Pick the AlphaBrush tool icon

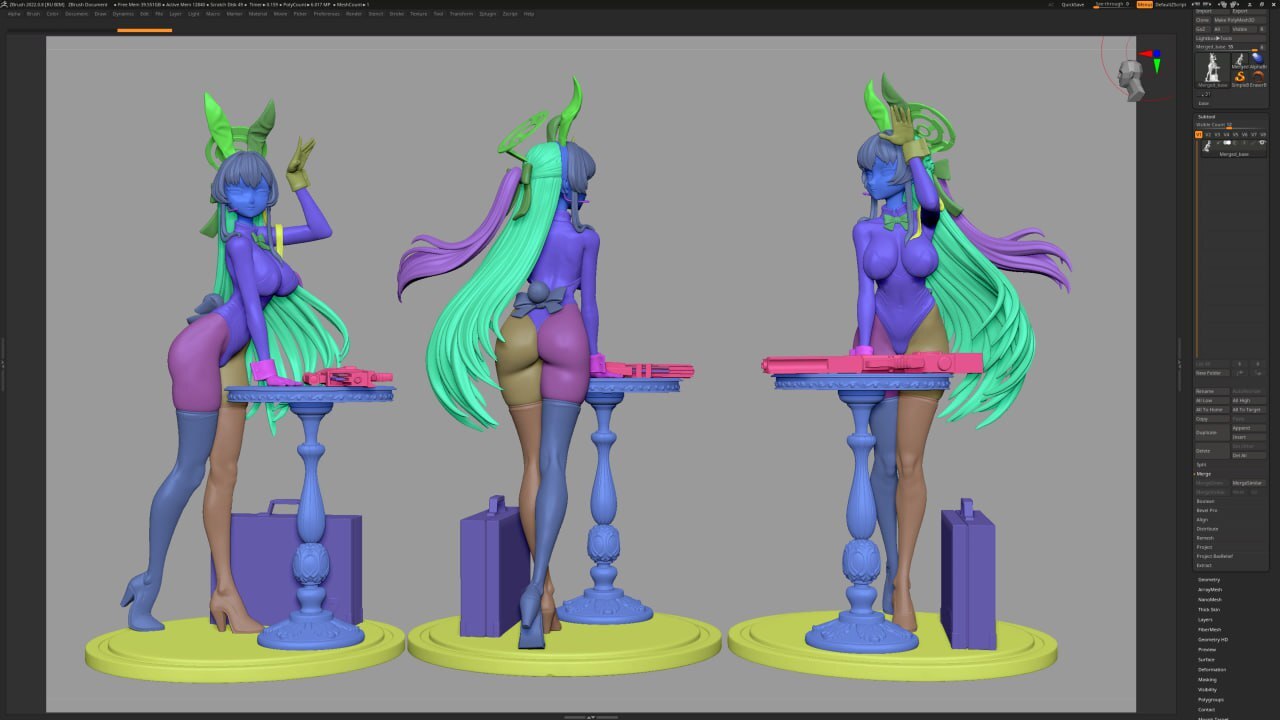point(1257,61)
